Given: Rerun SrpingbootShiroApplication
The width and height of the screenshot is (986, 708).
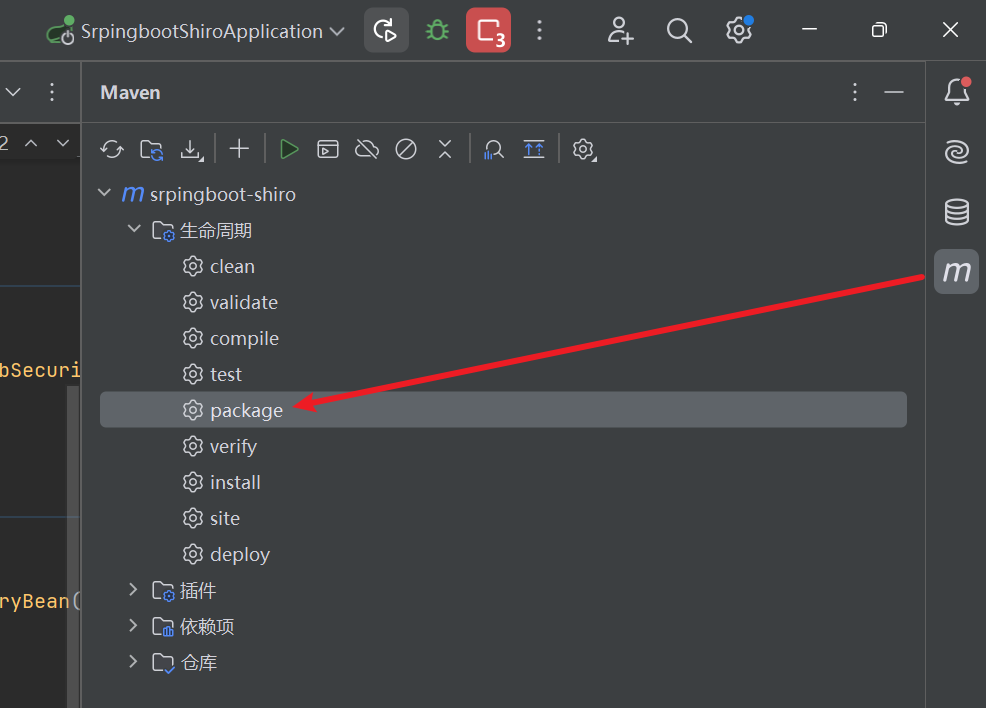Looking at the screenshot, I should [x=386, y=30].
